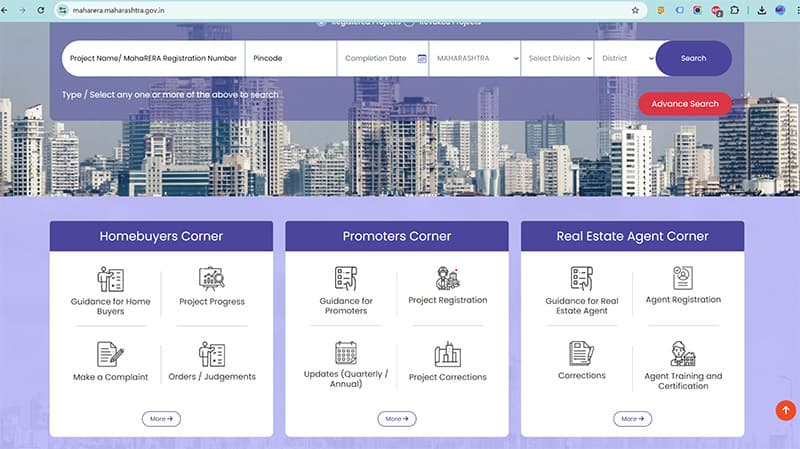This screenshot has height=449, width=800.
Task: Click the 'Type / Select any one or more' hint text
Action: click(170, 95)
